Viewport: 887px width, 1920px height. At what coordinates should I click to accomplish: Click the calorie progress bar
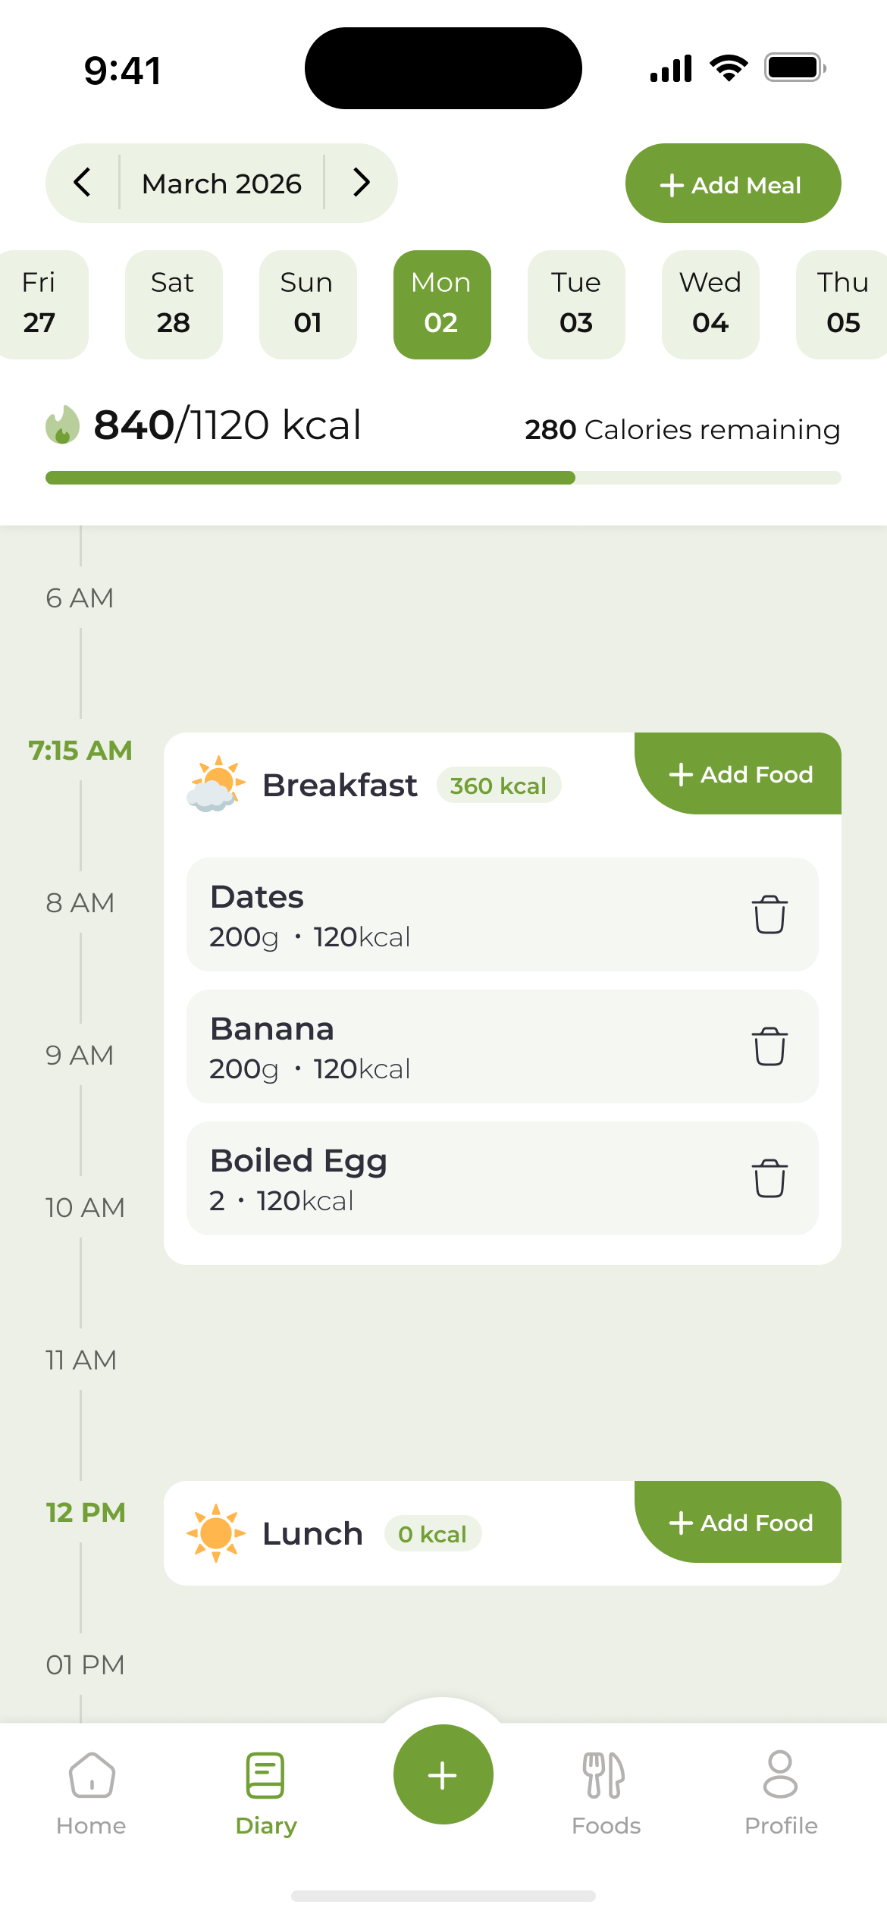coord(443,478)
